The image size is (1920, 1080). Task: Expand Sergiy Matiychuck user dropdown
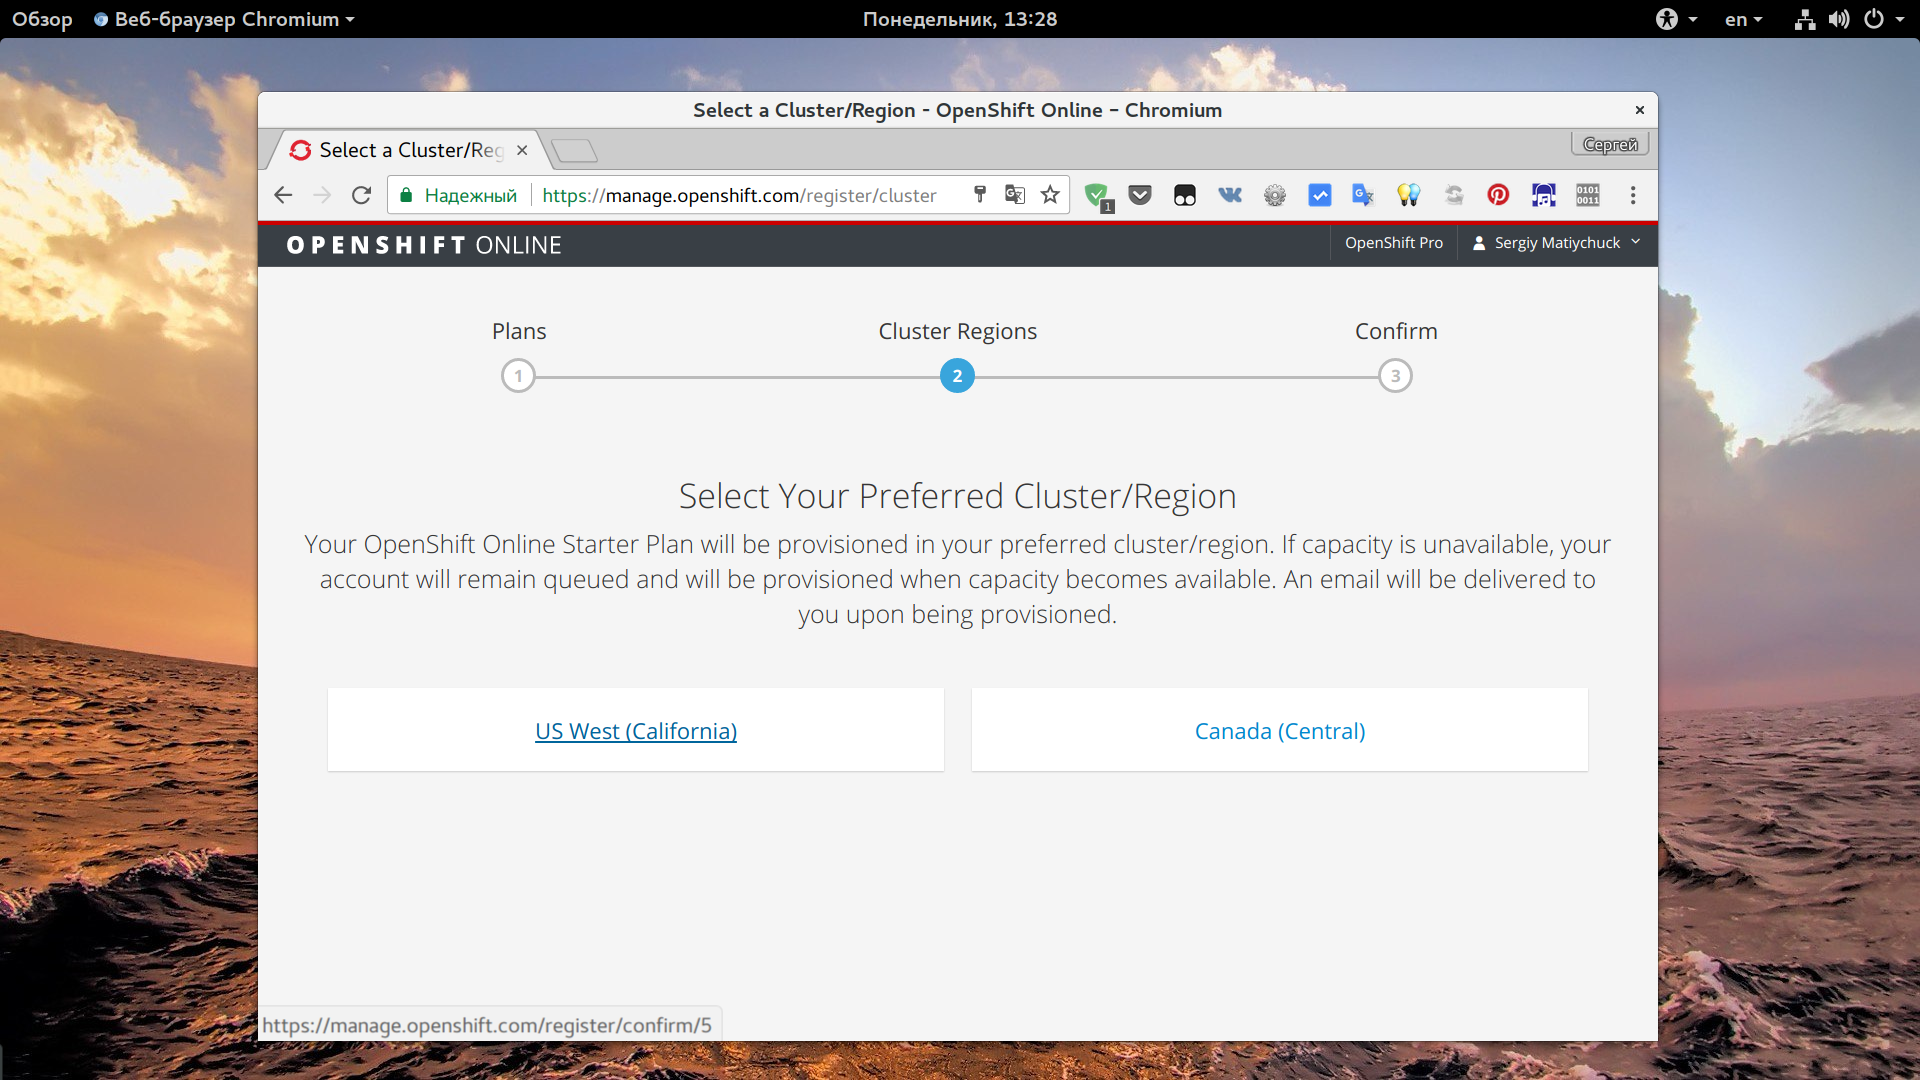[1557, 243]
